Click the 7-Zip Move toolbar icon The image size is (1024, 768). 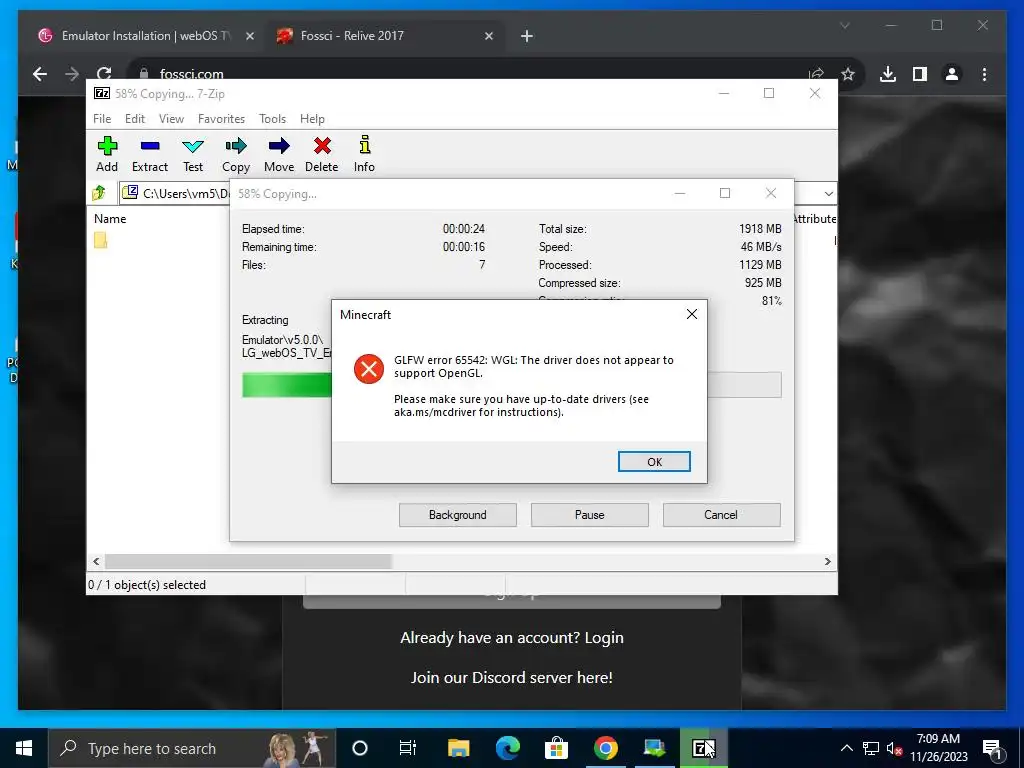click(x=279, y=155)
